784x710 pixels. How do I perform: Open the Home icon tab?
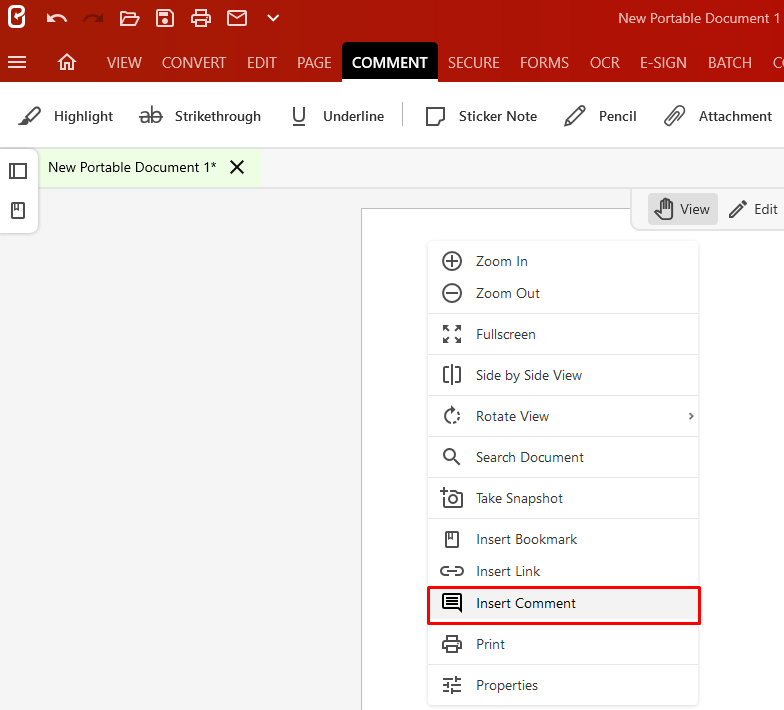click(x=67, y=62)
